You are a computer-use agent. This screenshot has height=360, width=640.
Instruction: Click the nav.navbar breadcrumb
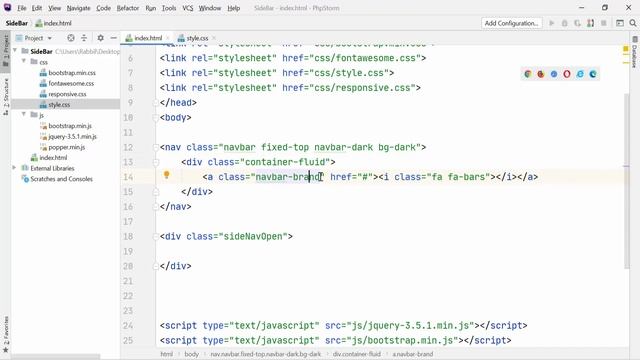(x=266, y=354)
